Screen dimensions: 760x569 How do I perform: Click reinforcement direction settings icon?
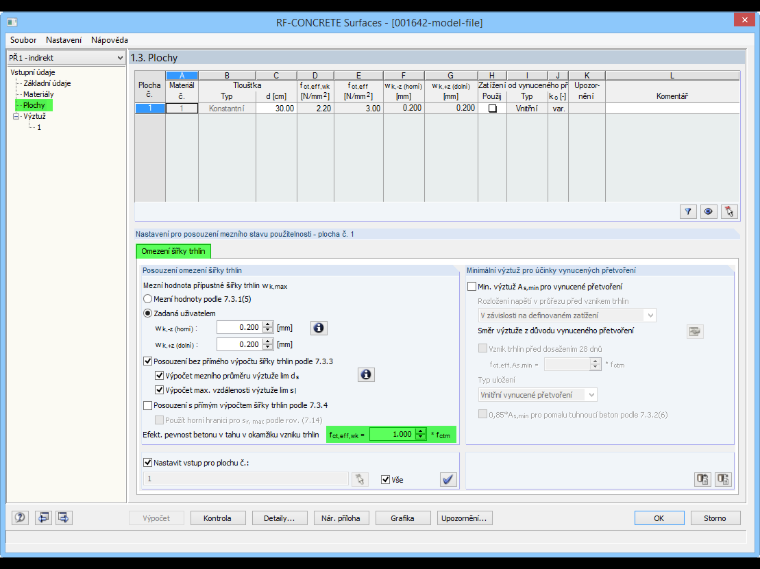click(695, 332)
